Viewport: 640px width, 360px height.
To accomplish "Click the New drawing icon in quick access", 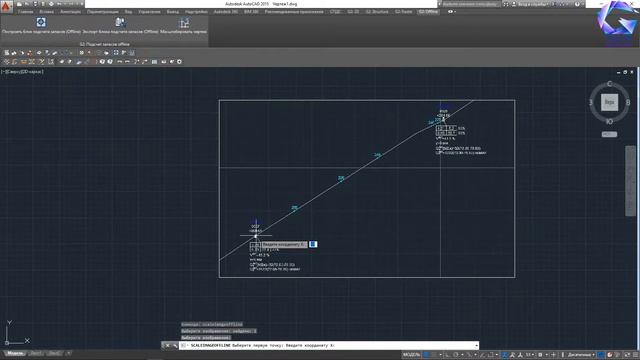I will [19, 4].
